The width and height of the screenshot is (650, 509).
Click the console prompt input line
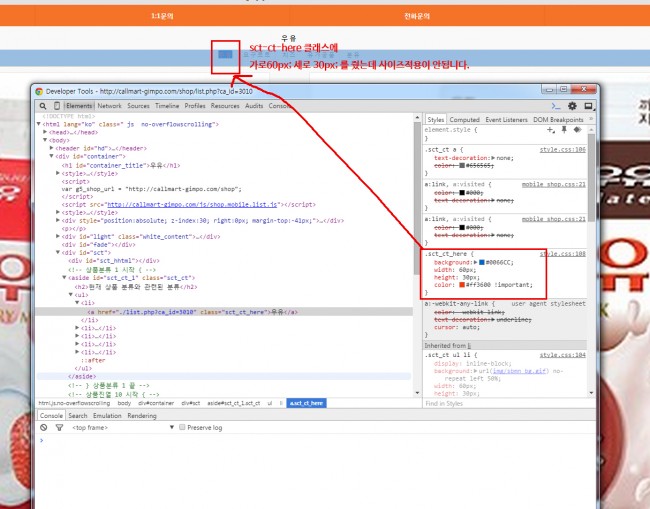(x=317, y=440)
